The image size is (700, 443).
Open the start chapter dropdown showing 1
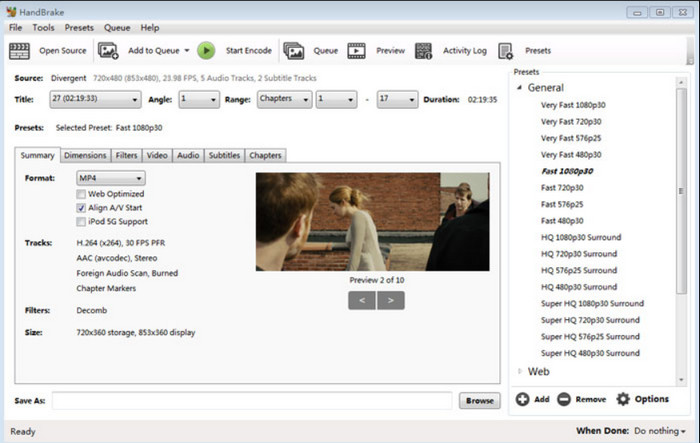pos(337,99)
